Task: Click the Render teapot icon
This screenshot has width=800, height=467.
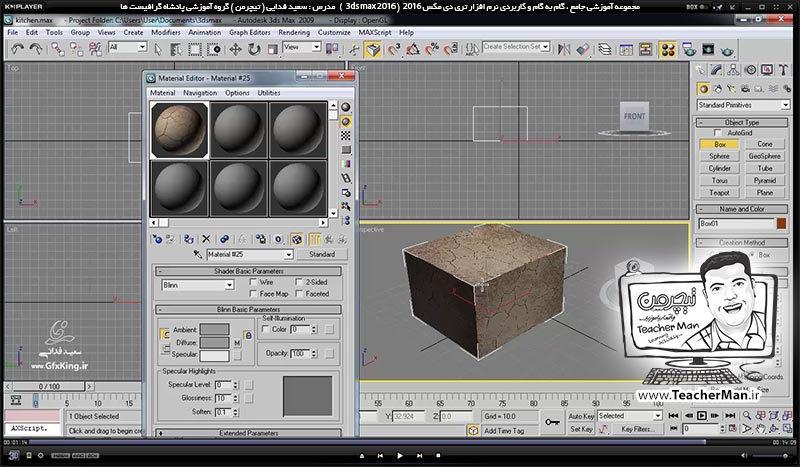Action: (728, 50)
